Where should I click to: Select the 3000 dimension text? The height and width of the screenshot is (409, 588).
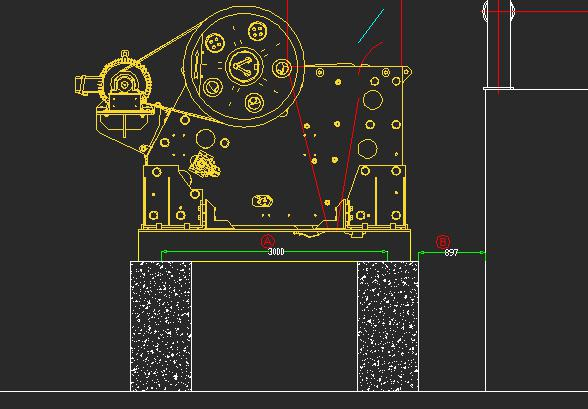tap(276, 252)
